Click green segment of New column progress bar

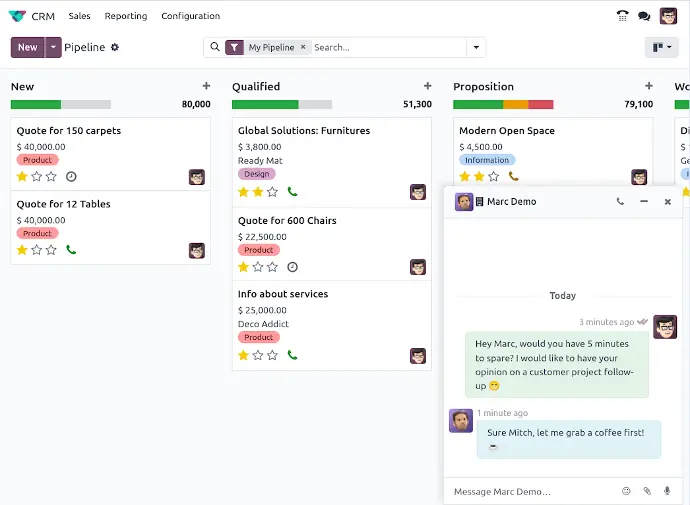click(36, 104)
